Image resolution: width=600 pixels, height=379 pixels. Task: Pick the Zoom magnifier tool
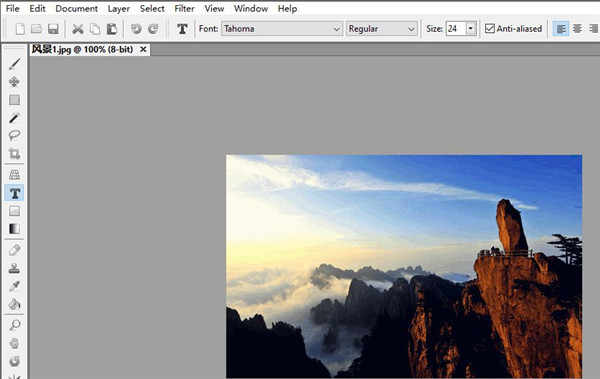click(x=15, y=325)
